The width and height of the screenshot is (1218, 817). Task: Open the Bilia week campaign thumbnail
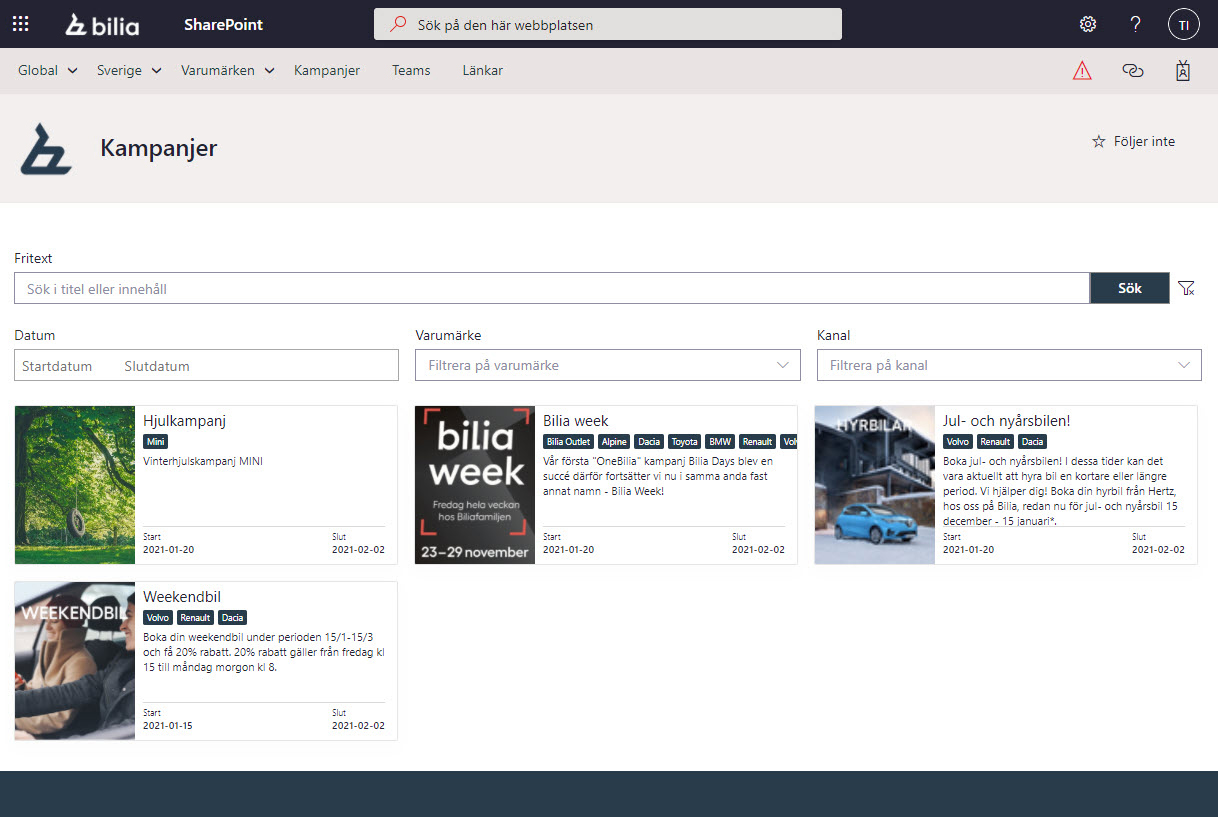475,485
